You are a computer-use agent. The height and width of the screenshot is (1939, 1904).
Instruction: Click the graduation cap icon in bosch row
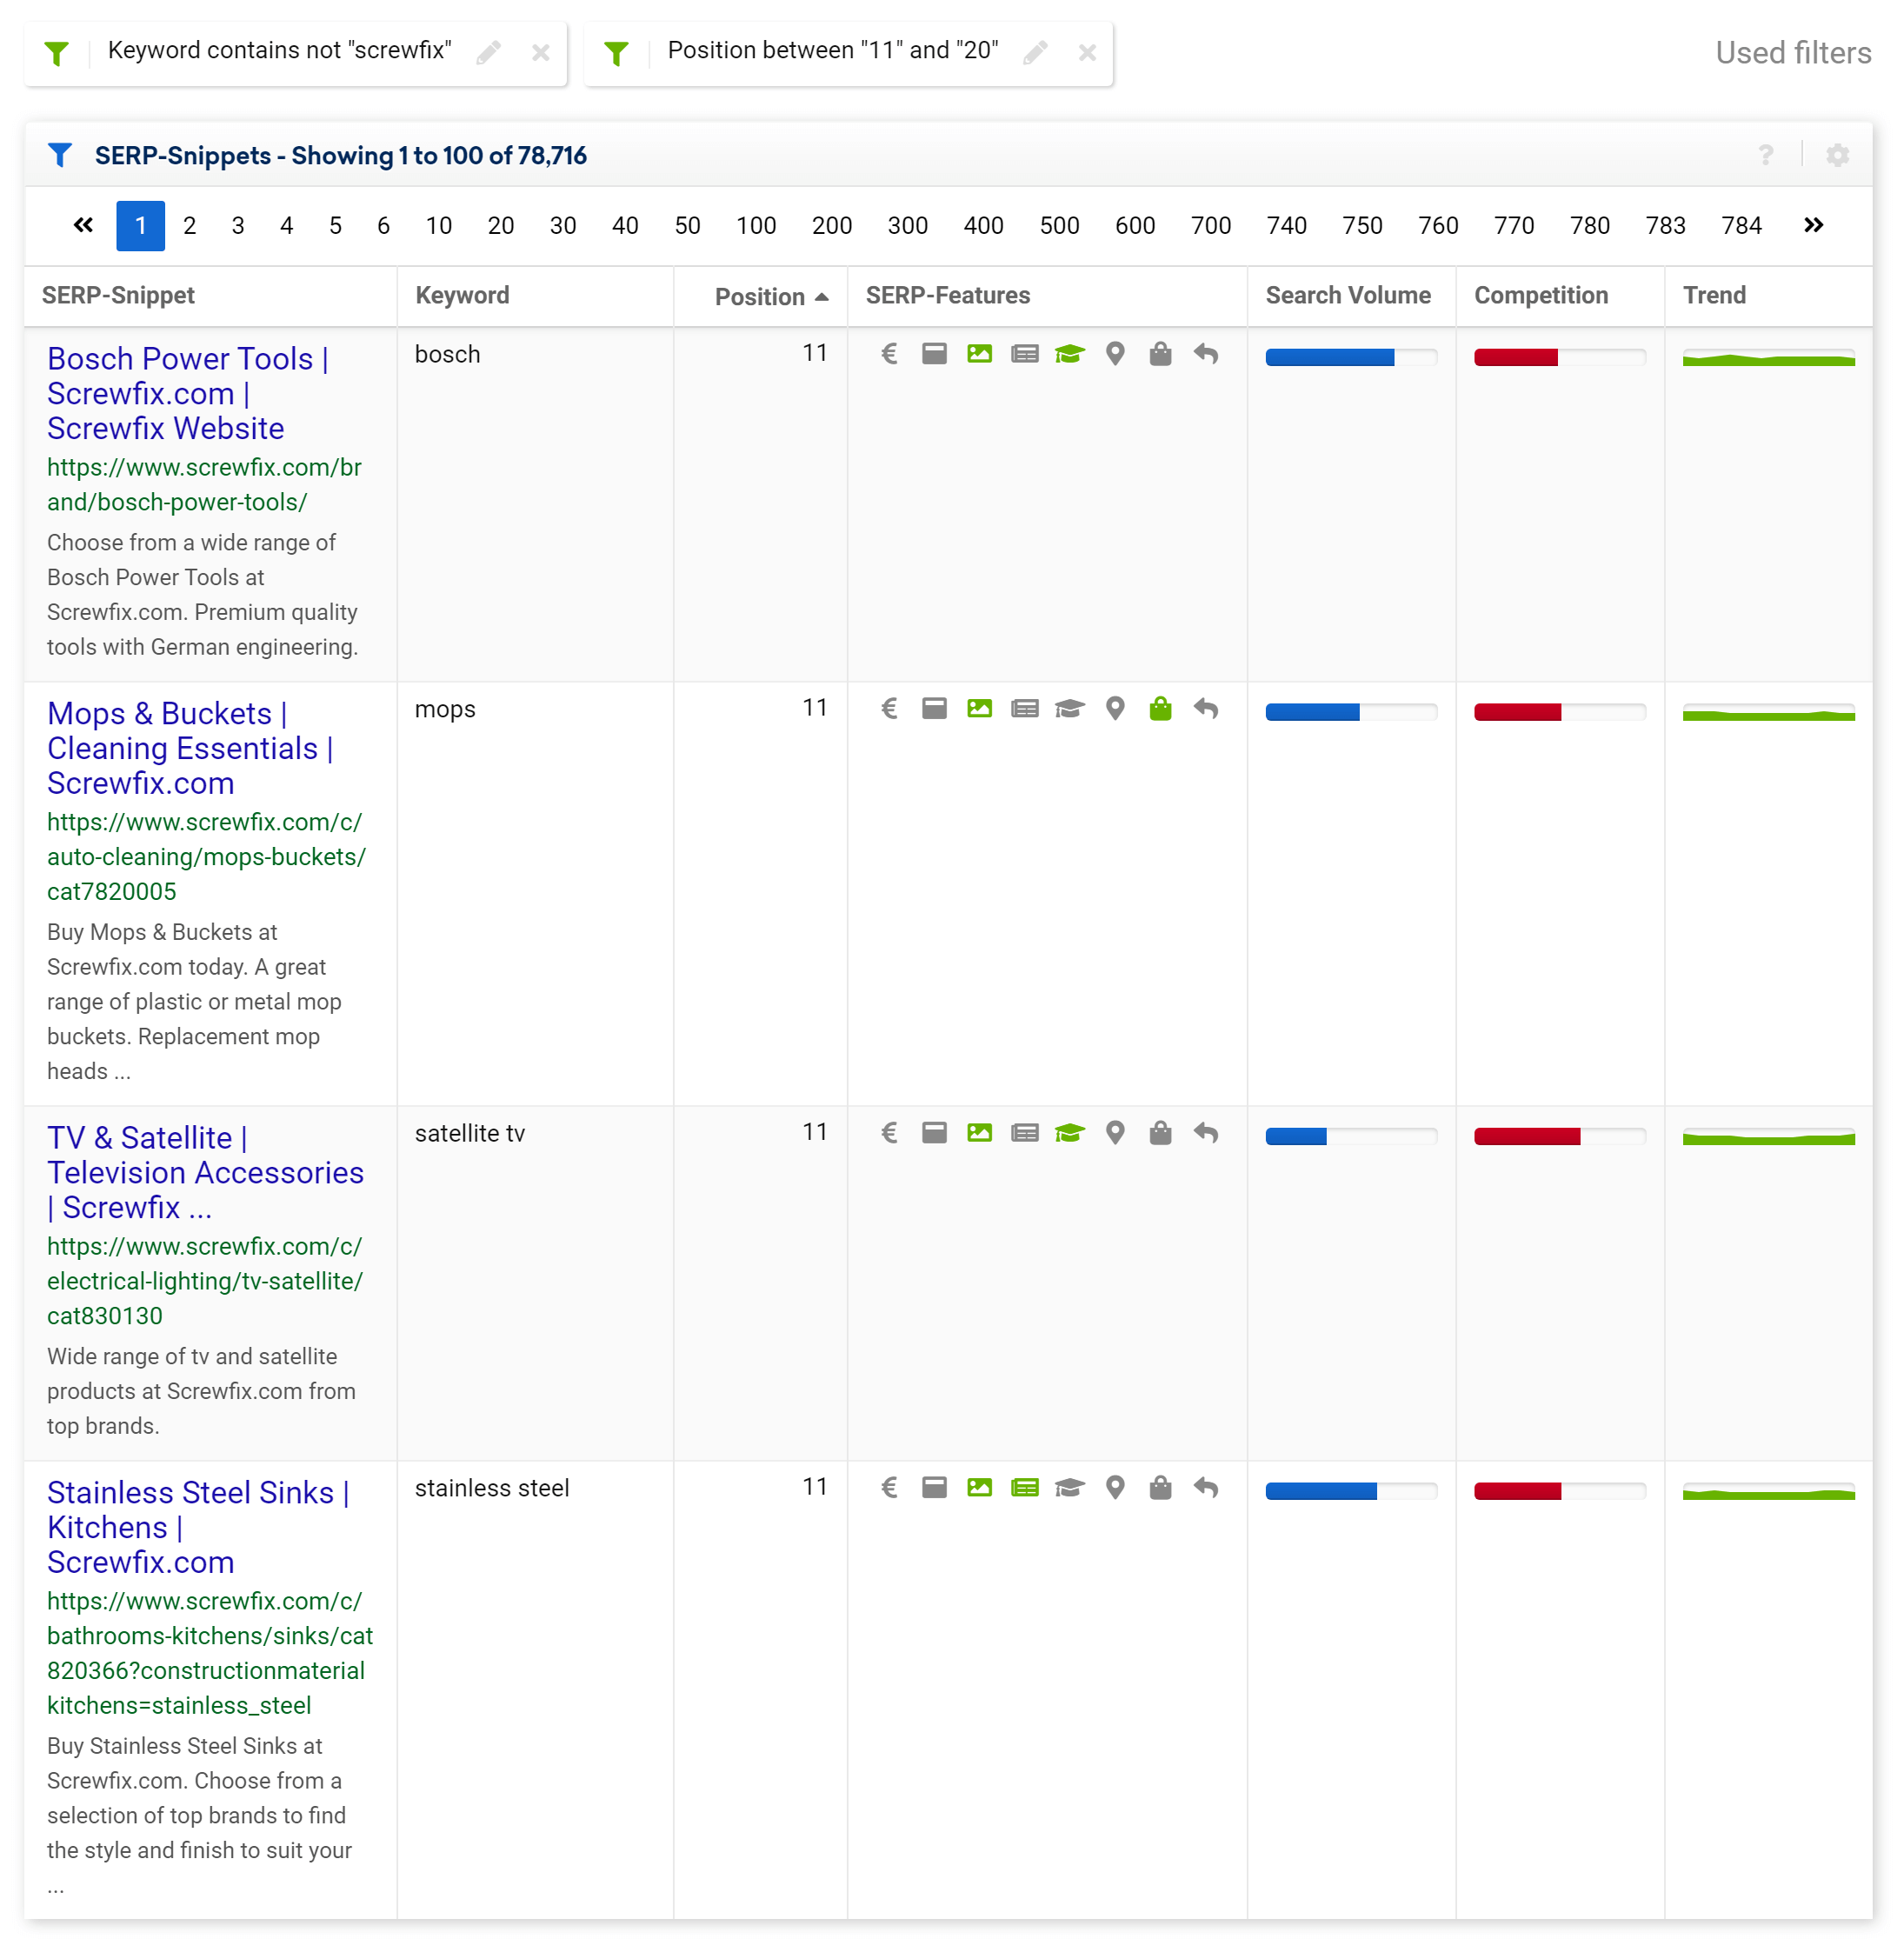pos(1069,354)
